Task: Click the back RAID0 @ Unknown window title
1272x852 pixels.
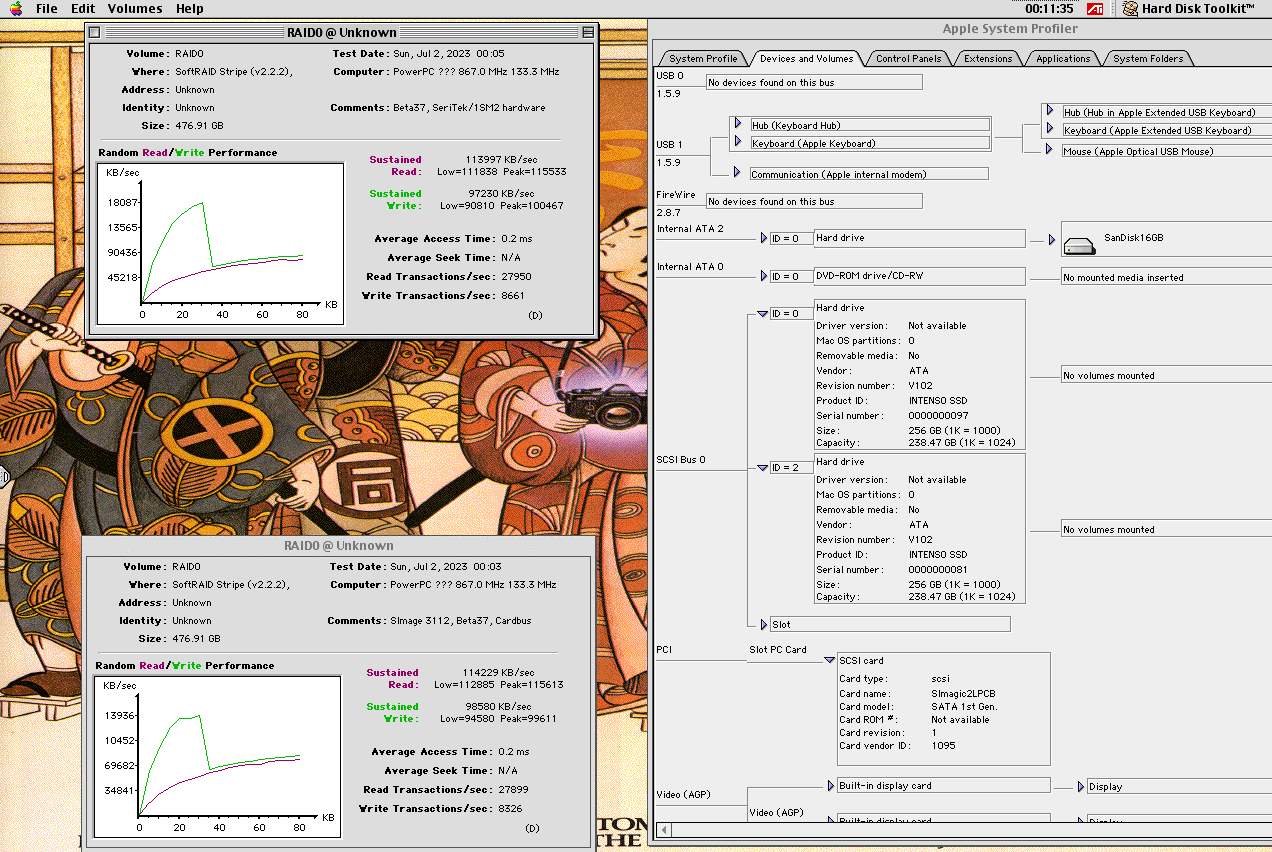Action: [x=339, y=545]
